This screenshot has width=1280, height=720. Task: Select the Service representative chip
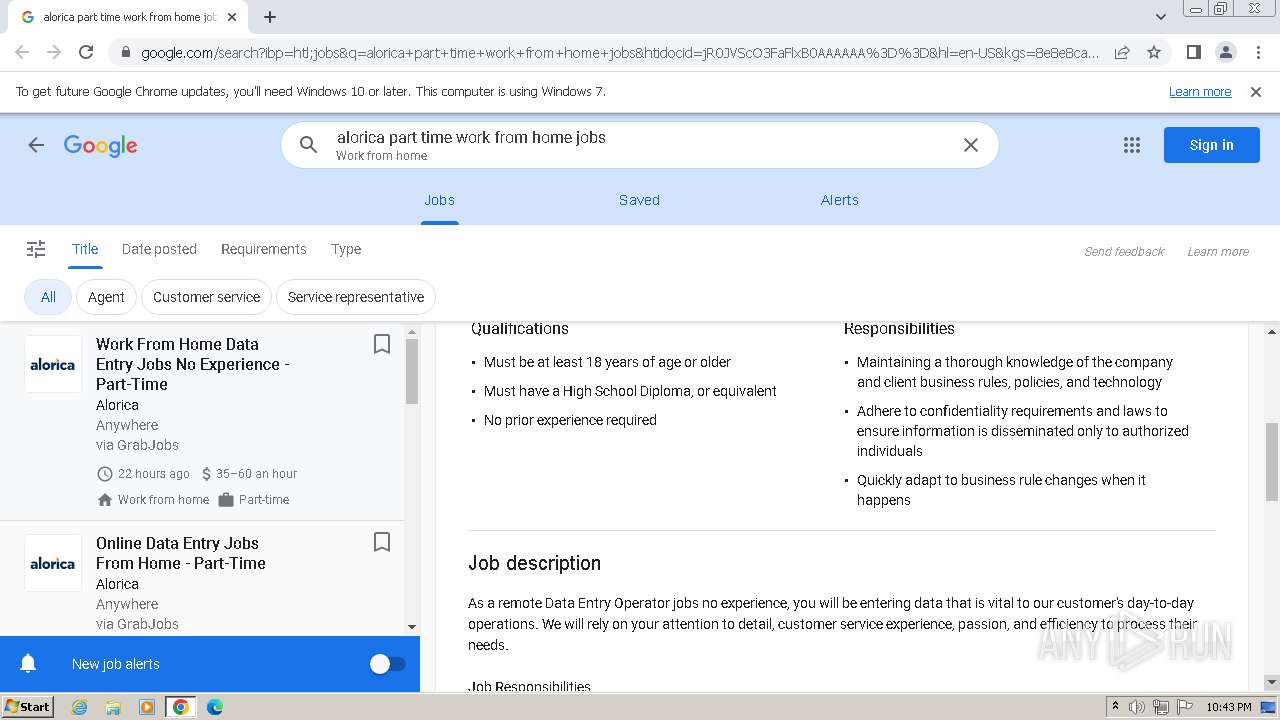(x=356, y=297)
